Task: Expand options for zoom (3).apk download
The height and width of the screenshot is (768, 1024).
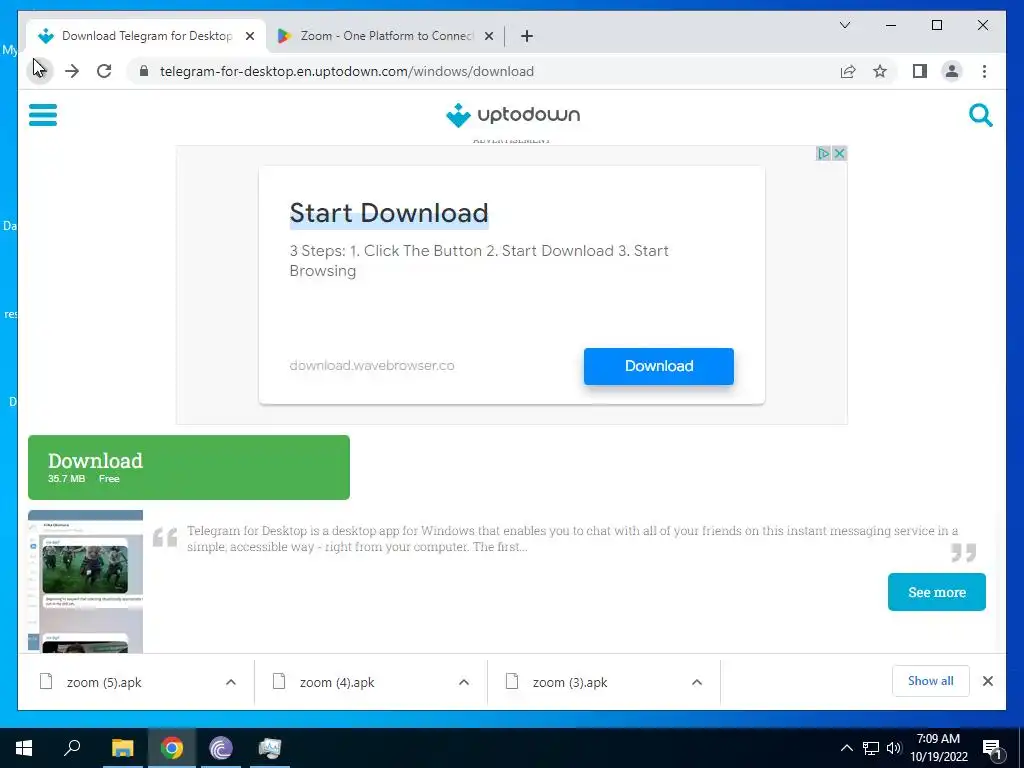Action: [x=697, y=682]
